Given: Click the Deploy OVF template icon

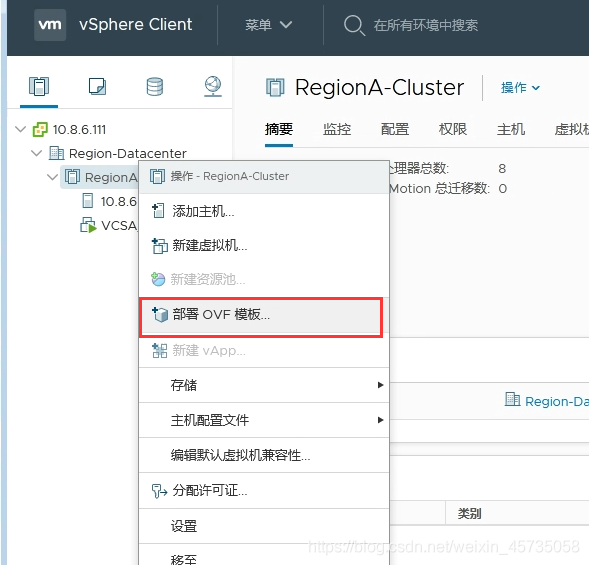Looking at the screenshot, I should pos(160,314).
